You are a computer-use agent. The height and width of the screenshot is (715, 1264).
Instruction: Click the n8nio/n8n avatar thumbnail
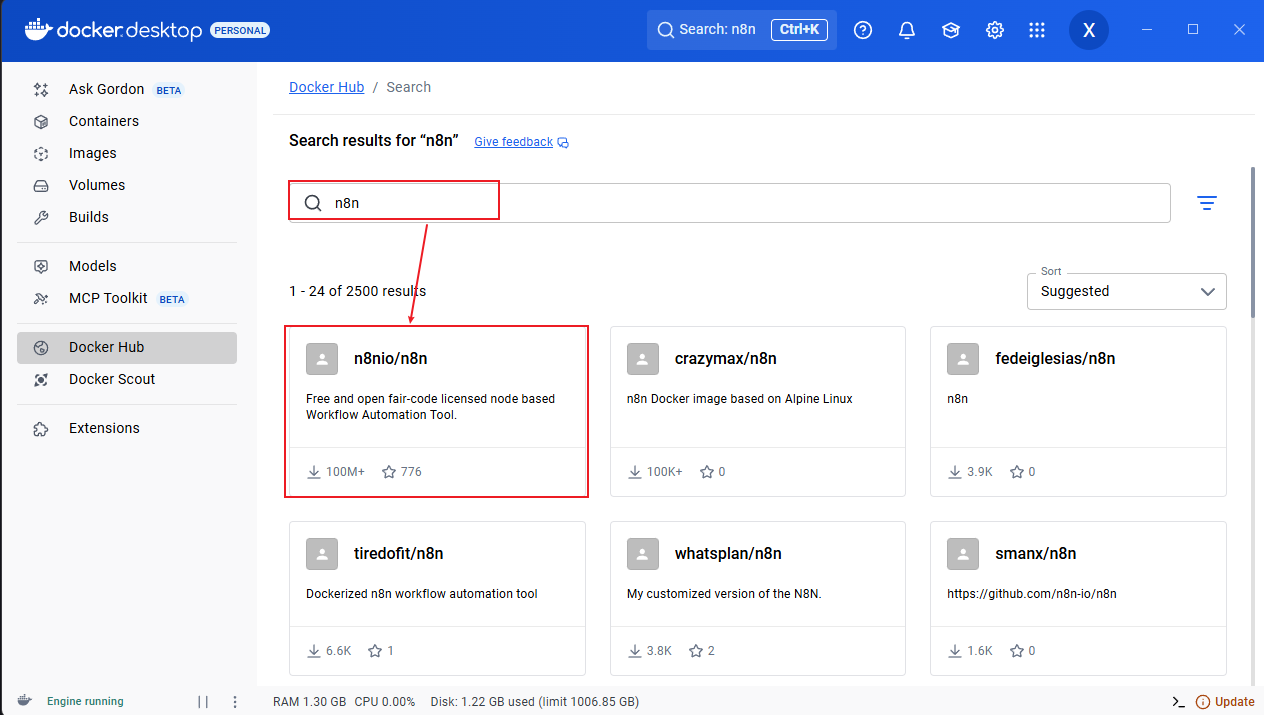click(x=322, y=359)
